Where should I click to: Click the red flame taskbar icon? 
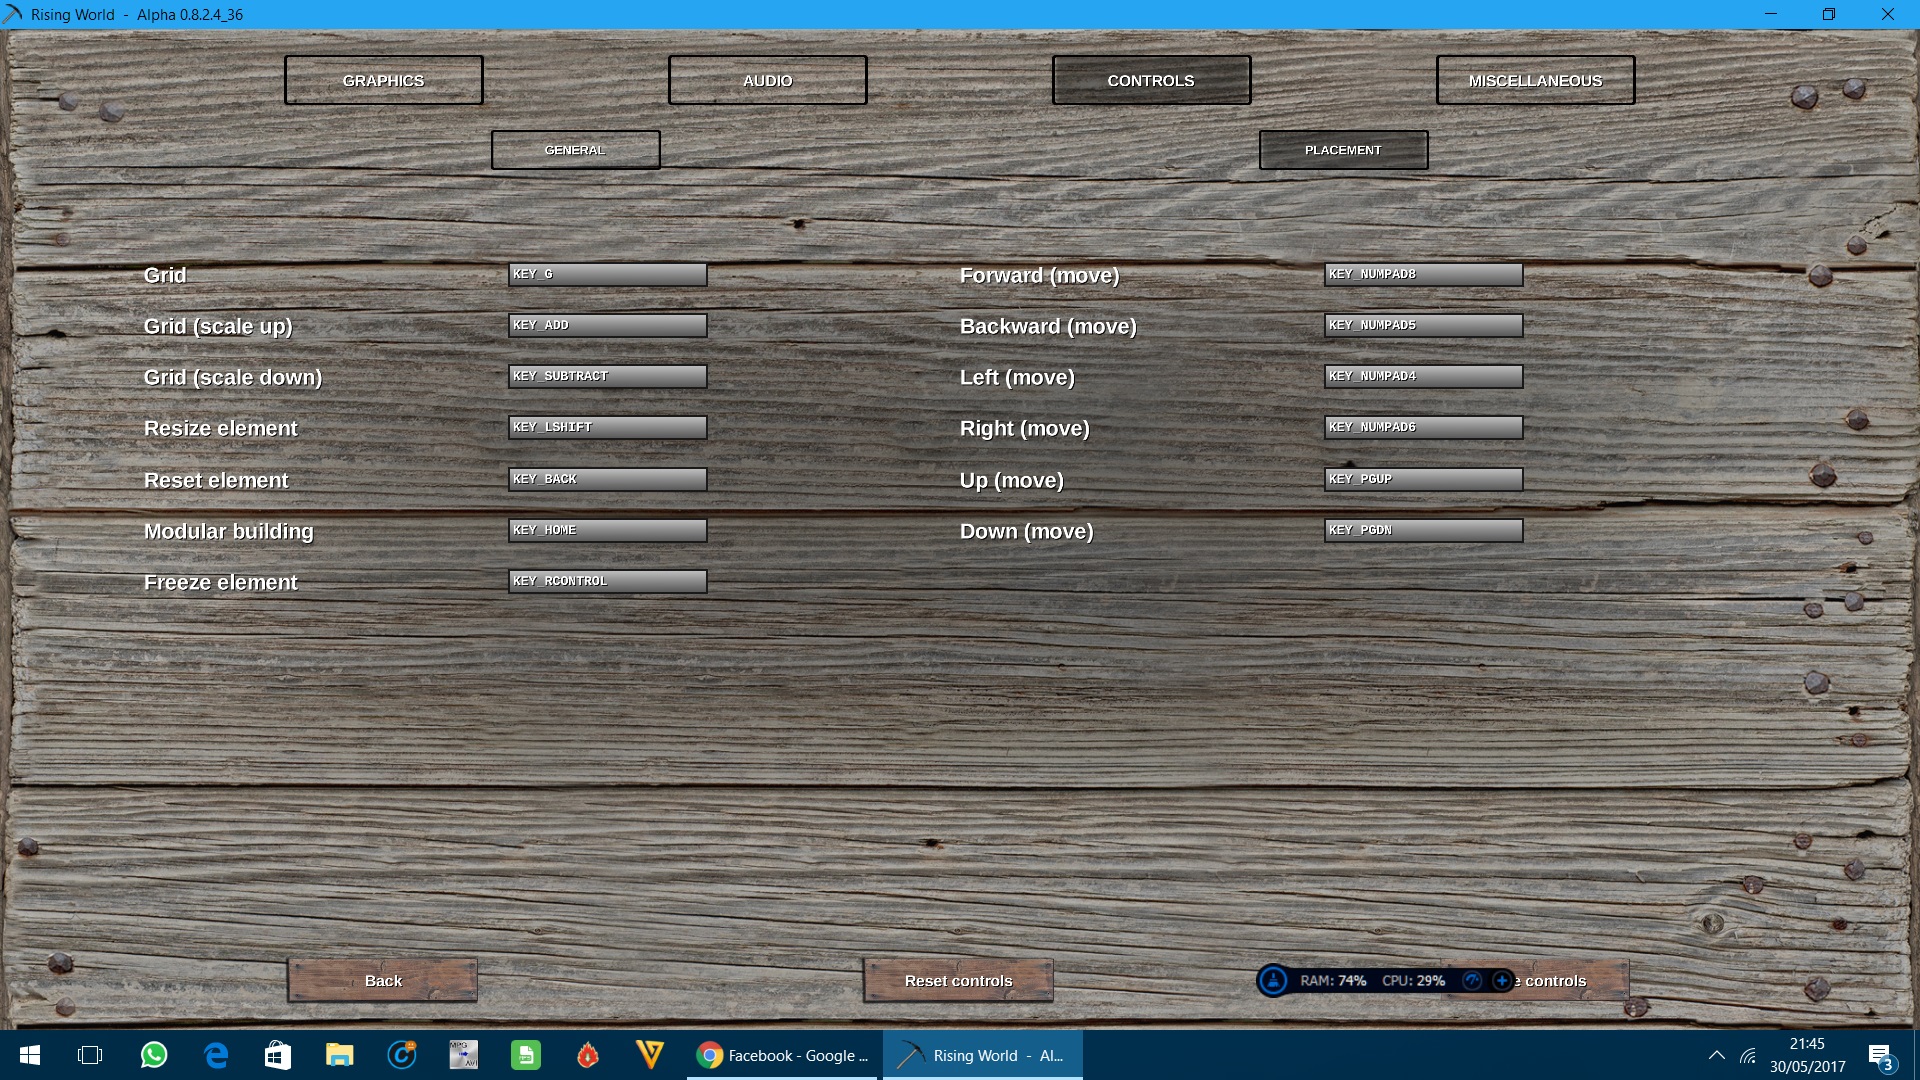[588, 1055]
